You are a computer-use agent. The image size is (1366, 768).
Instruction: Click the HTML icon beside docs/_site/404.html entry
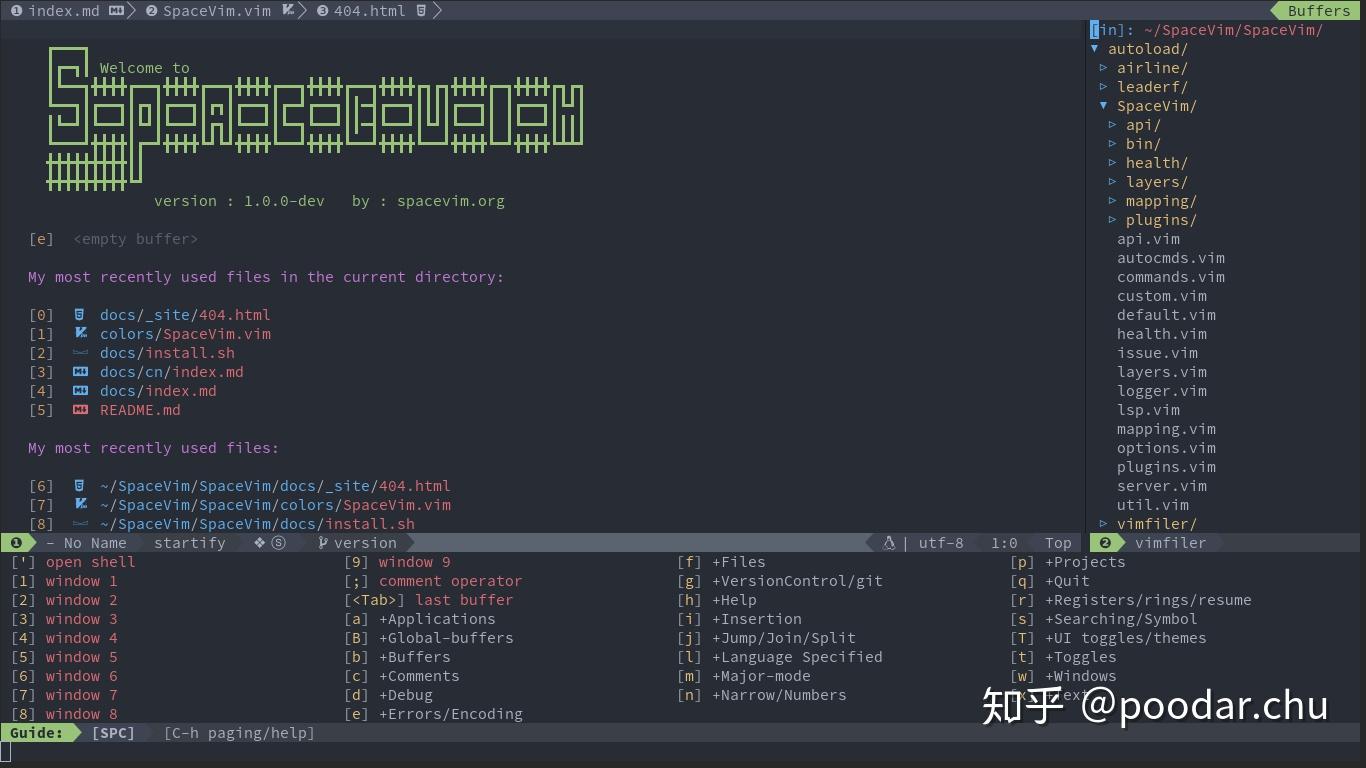click(80, 314)
